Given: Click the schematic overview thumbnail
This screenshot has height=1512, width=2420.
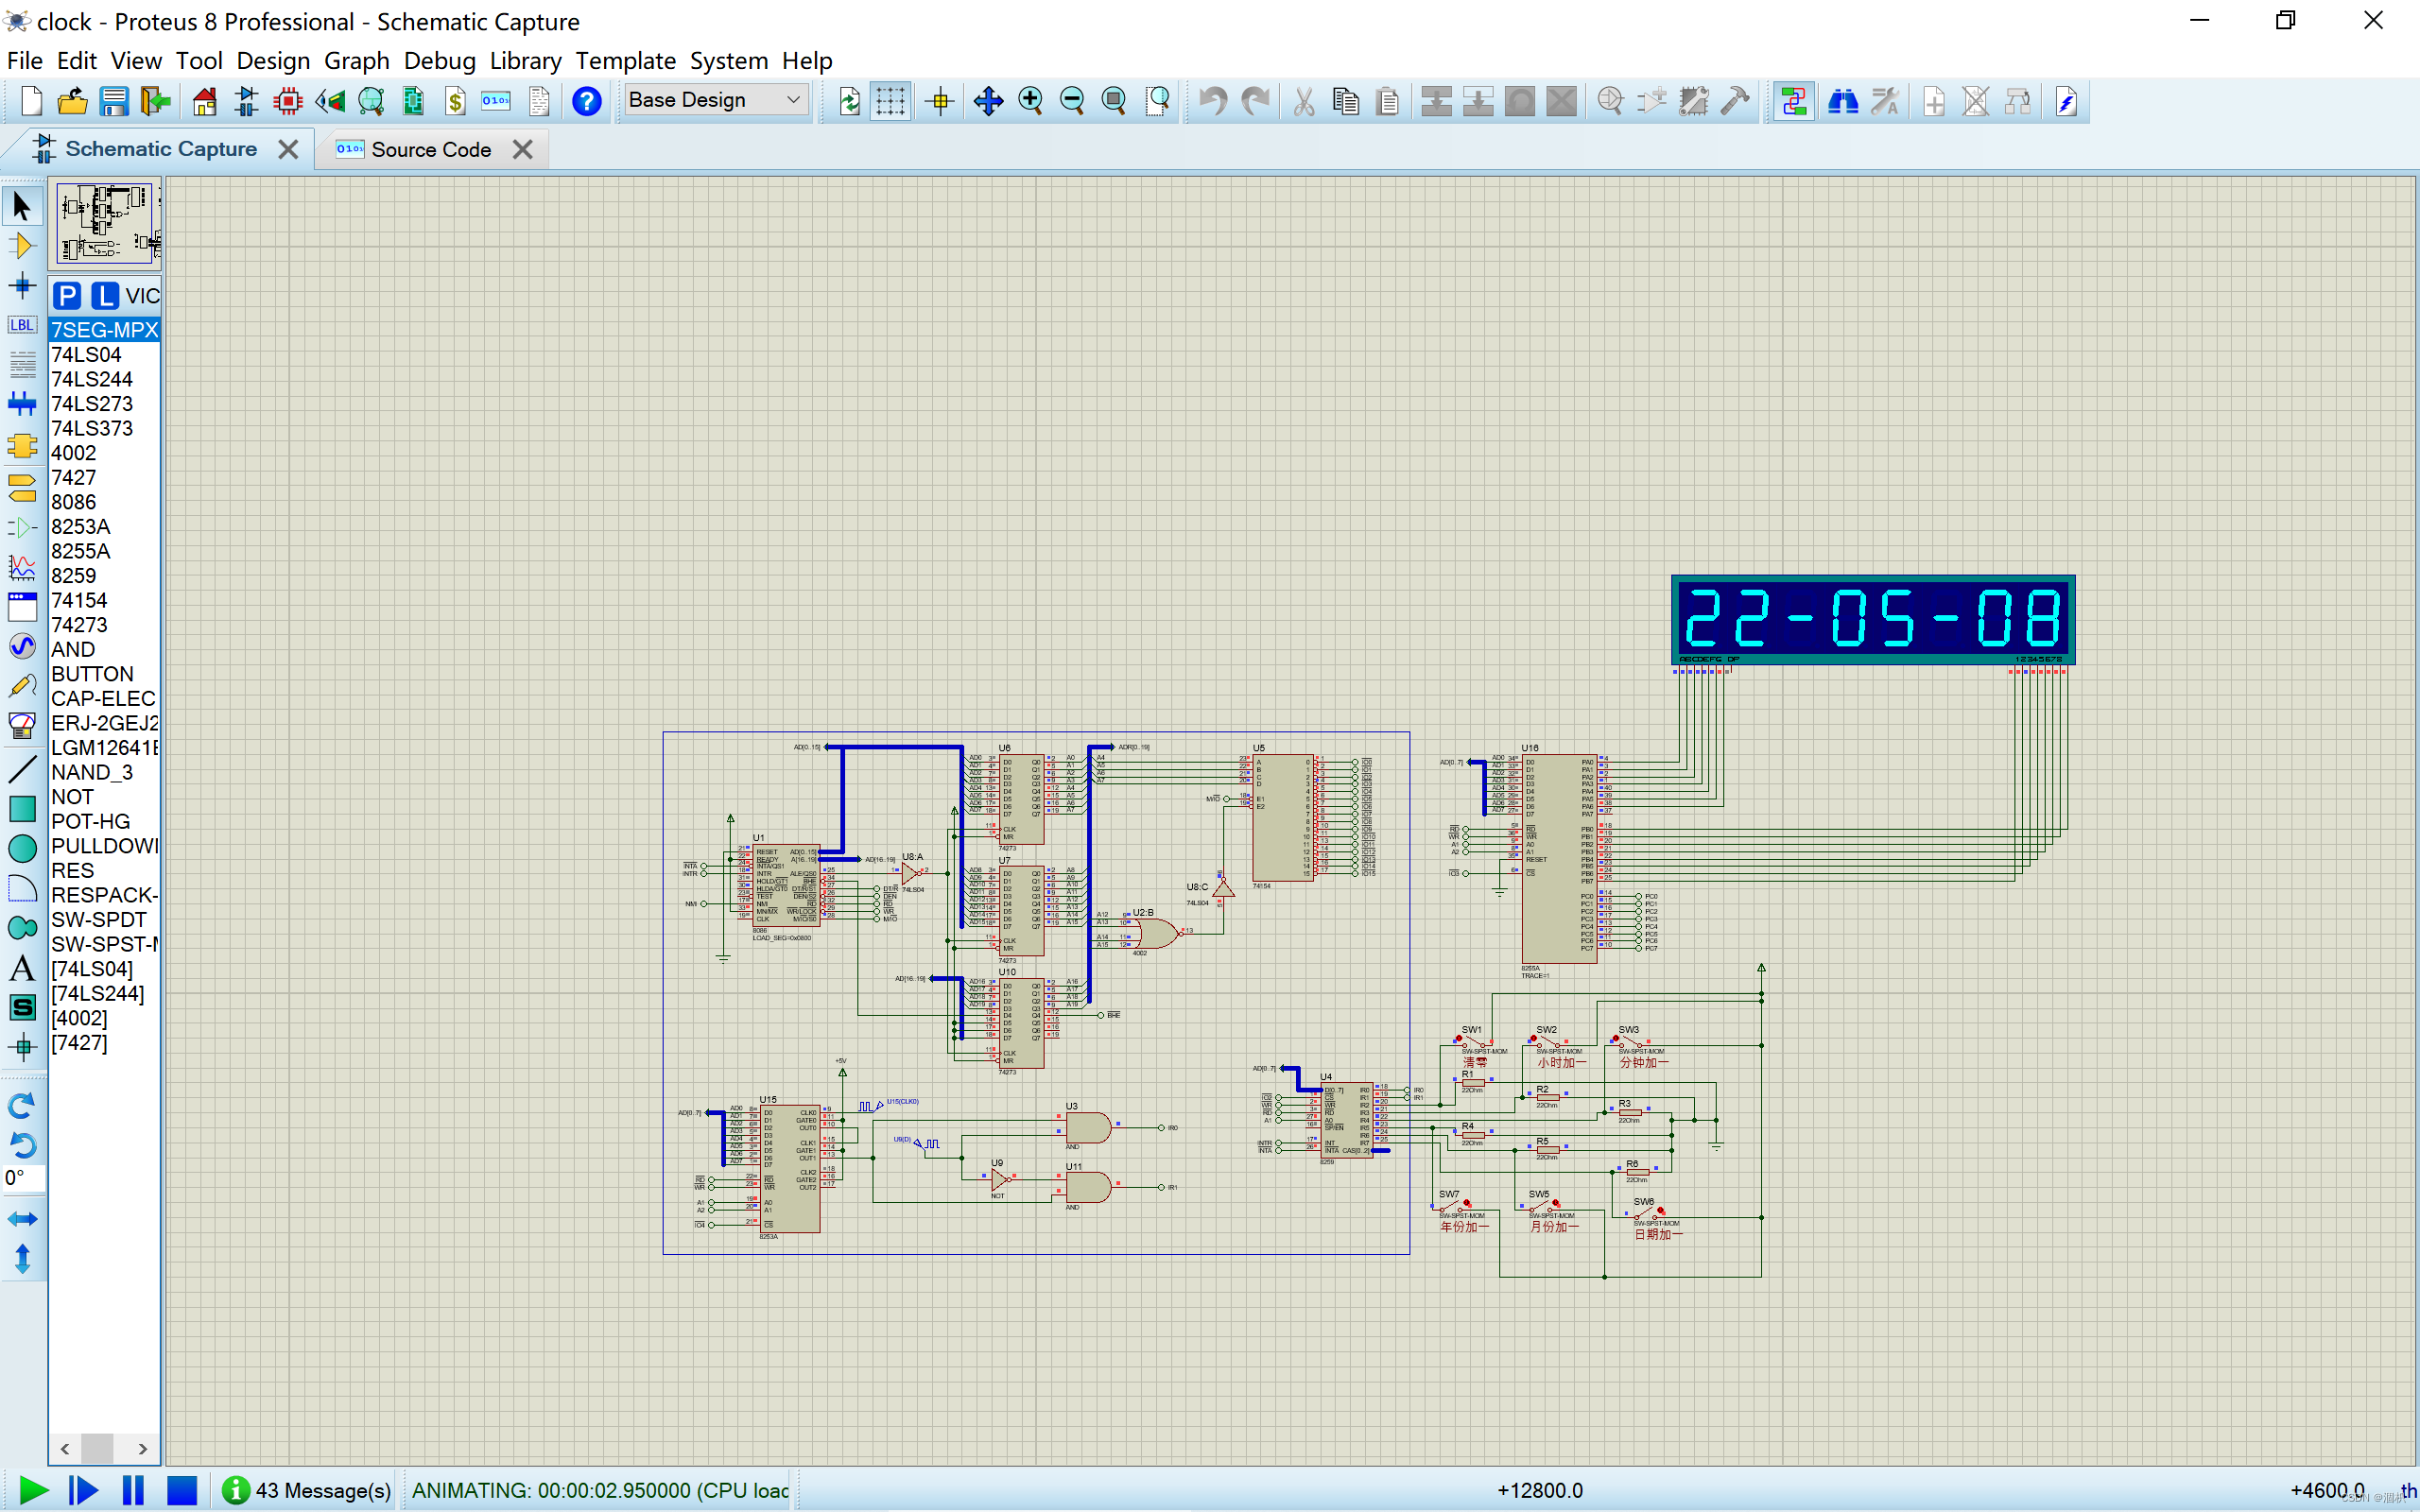Looking at the screenshot, I should point(105,223).
